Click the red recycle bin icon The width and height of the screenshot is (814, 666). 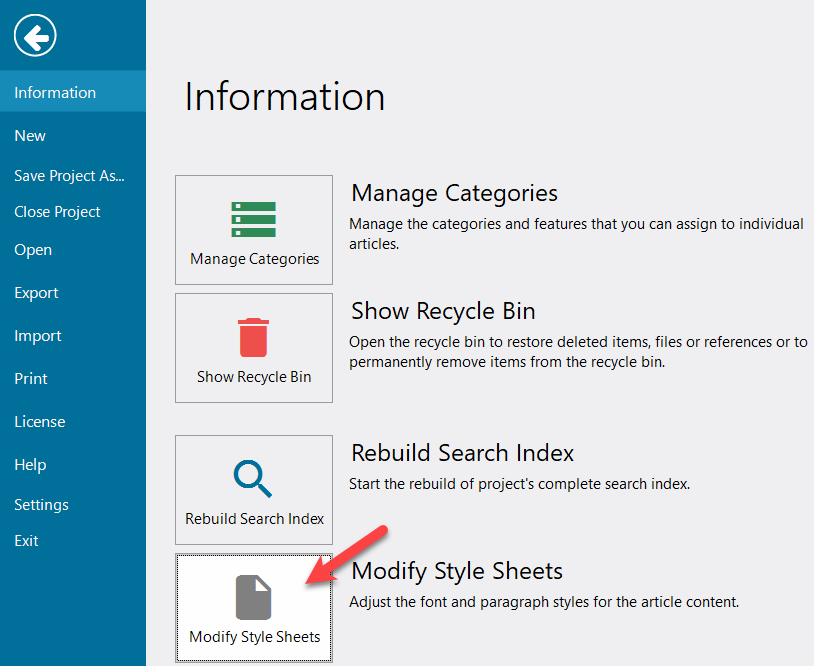(254, 338)
